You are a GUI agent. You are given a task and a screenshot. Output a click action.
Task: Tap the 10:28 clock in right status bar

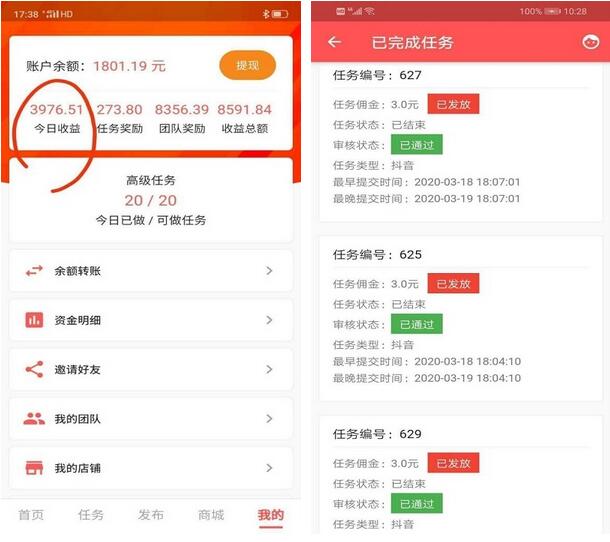(575, 11)
